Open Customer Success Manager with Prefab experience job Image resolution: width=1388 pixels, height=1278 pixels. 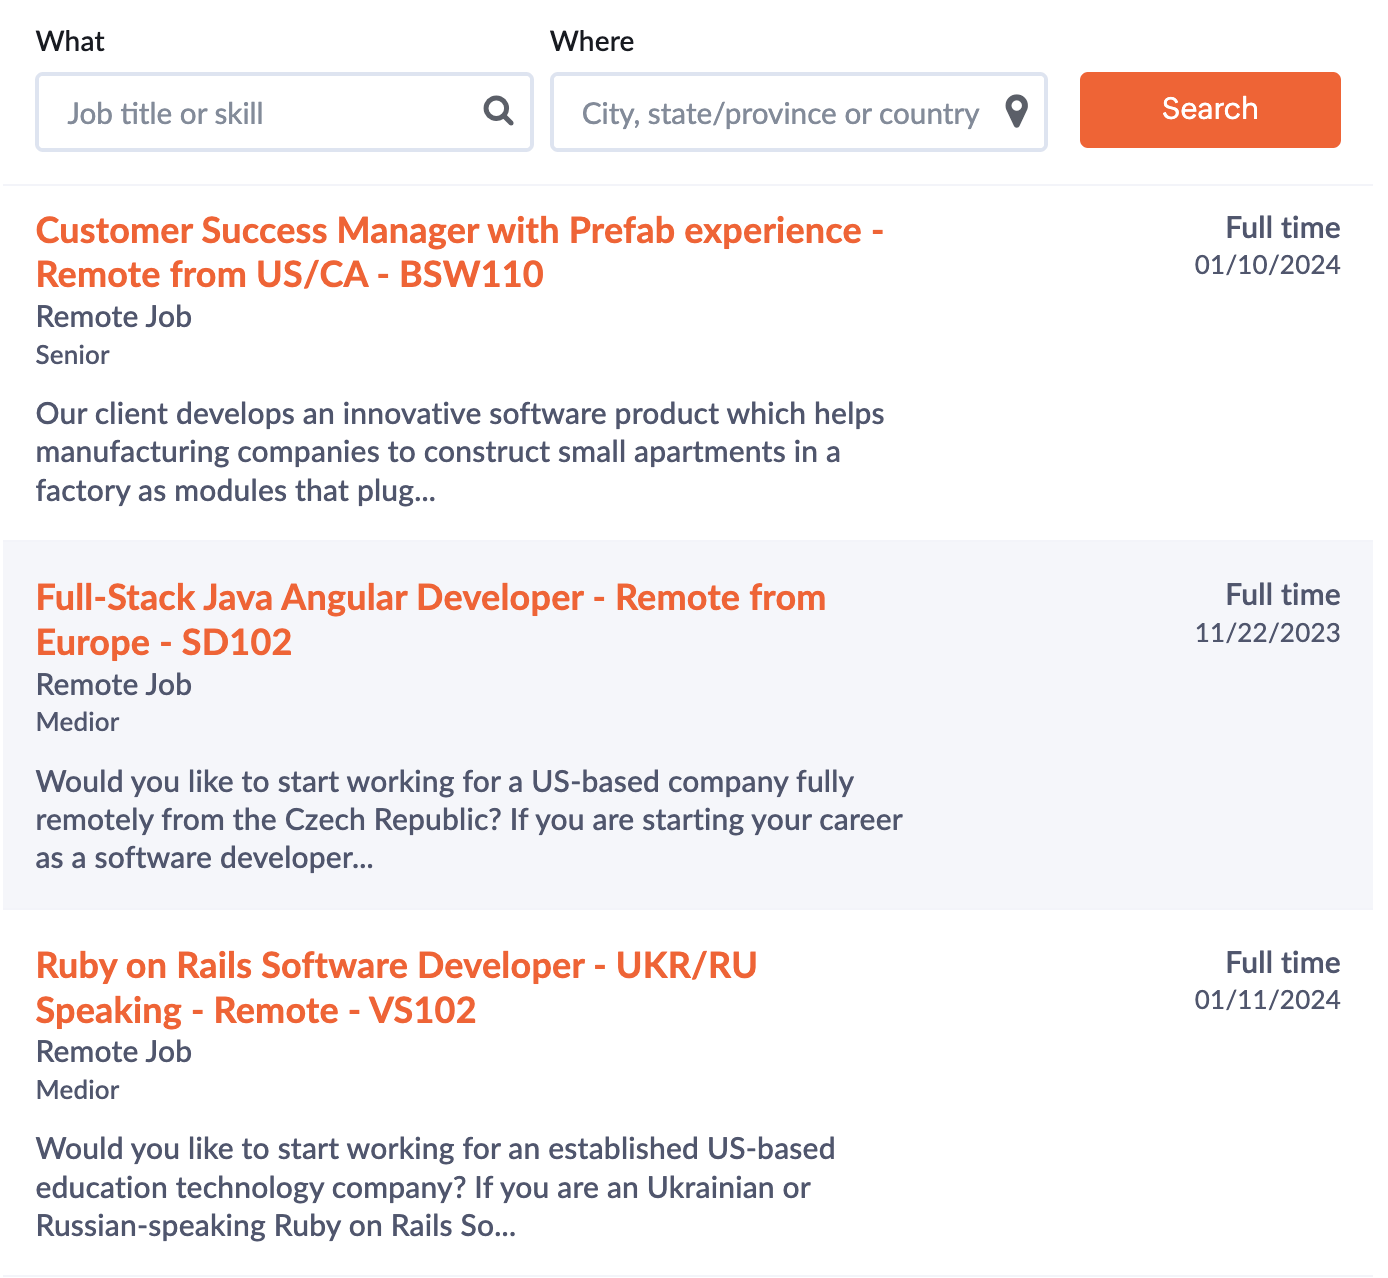460,252
